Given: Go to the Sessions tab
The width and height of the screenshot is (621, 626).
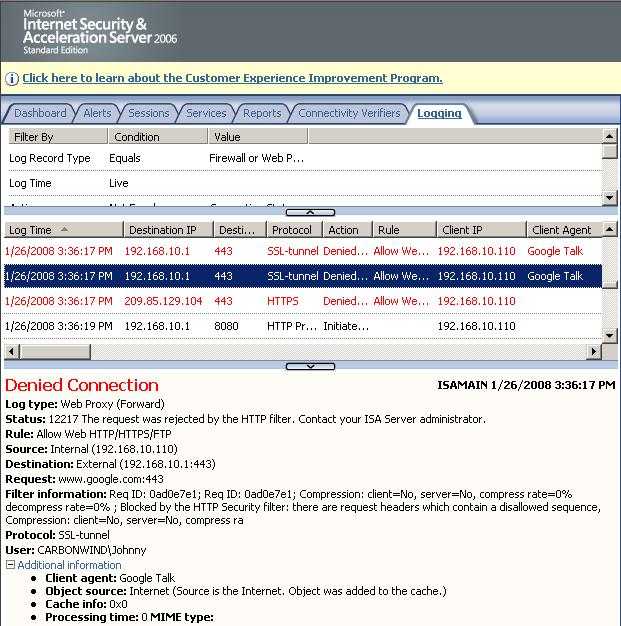Looking at the screenshot, I should pyautogui.click(x=149, y=113).
